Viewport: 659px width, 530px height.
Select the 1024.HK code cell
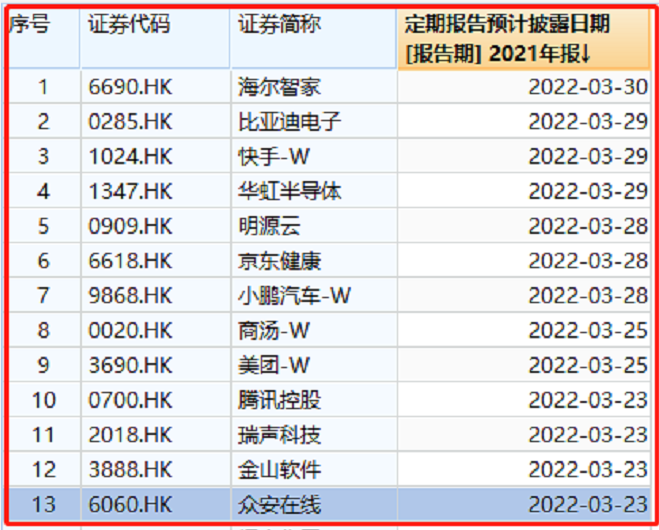point(155,157)
